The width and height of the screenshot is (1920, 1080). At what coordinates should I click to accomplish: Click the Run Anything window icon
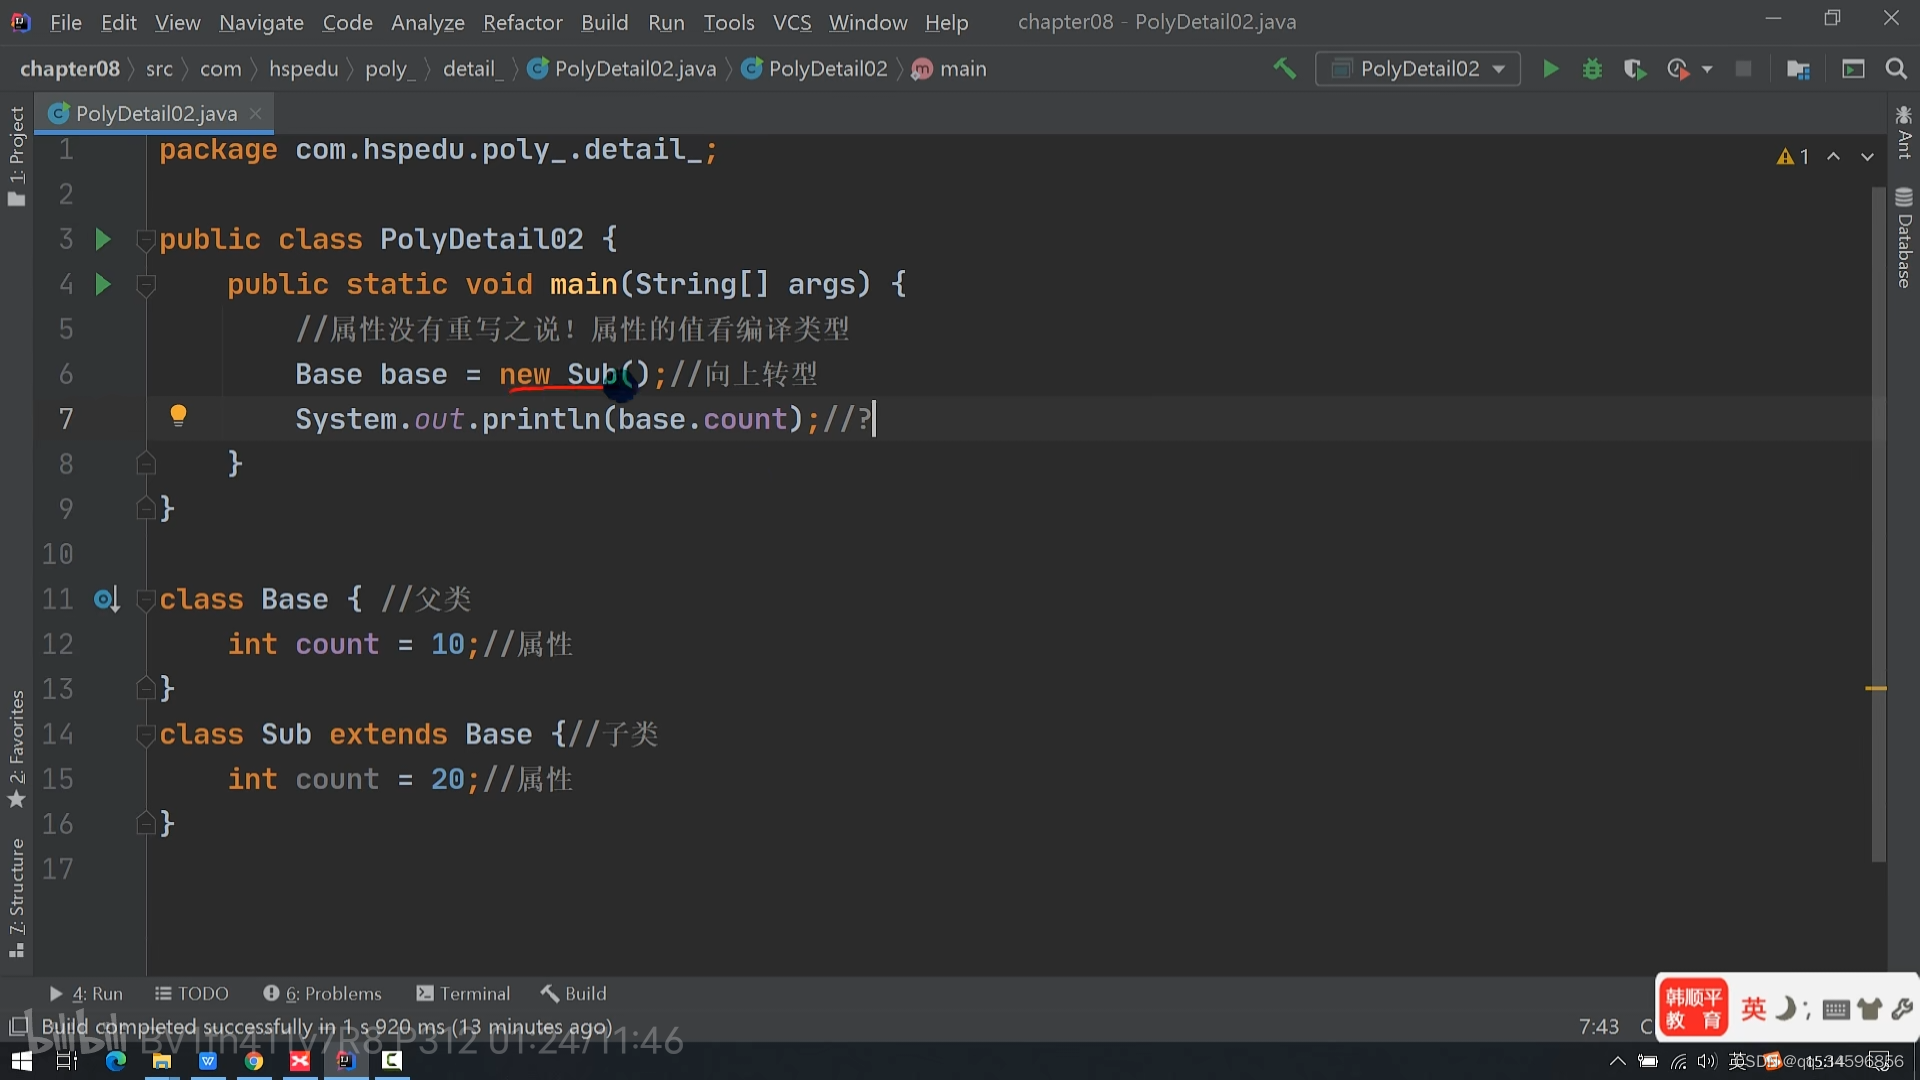coord(1853,69)
